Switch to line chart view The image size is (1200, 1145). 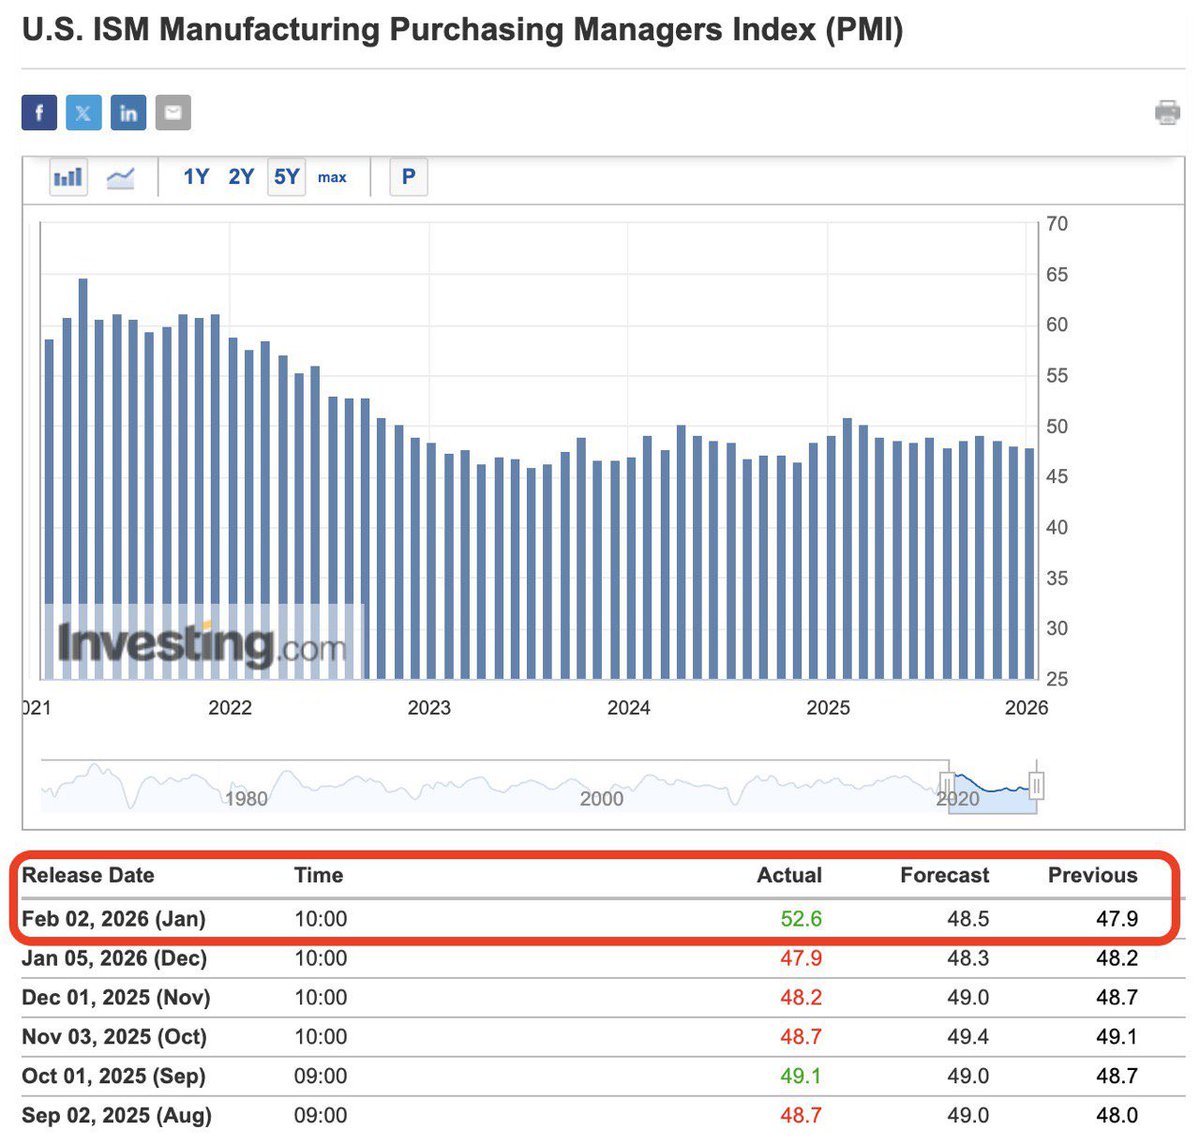(120, 176)
